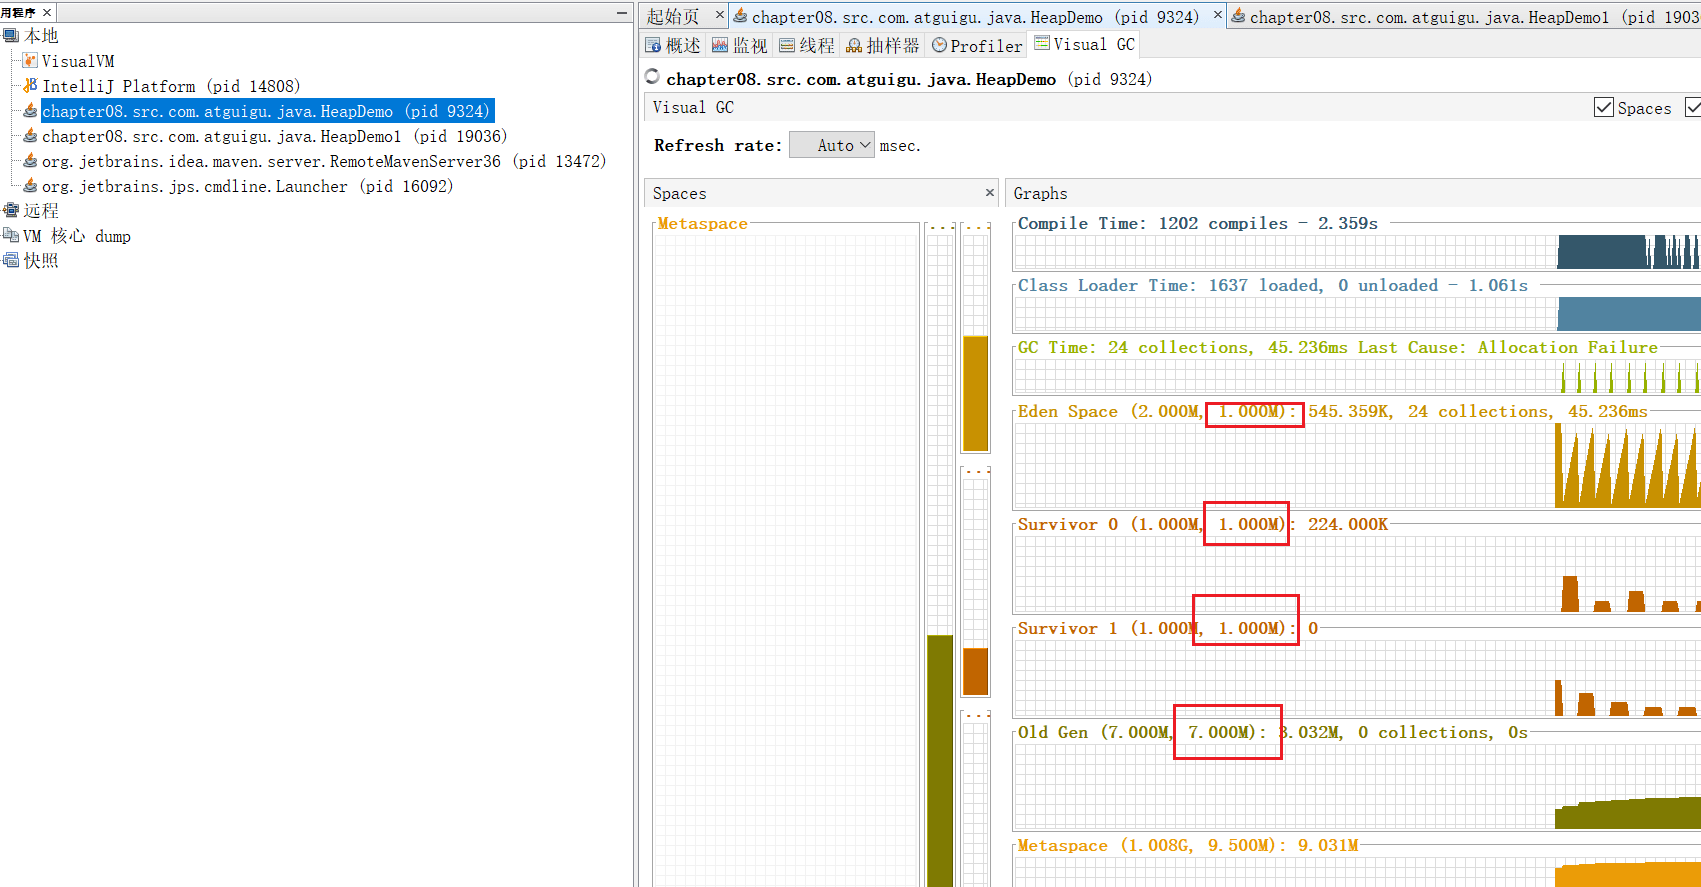Select org.jetbrains.jps.cmdline.Launcher in the tree

(x=246, y=186)
